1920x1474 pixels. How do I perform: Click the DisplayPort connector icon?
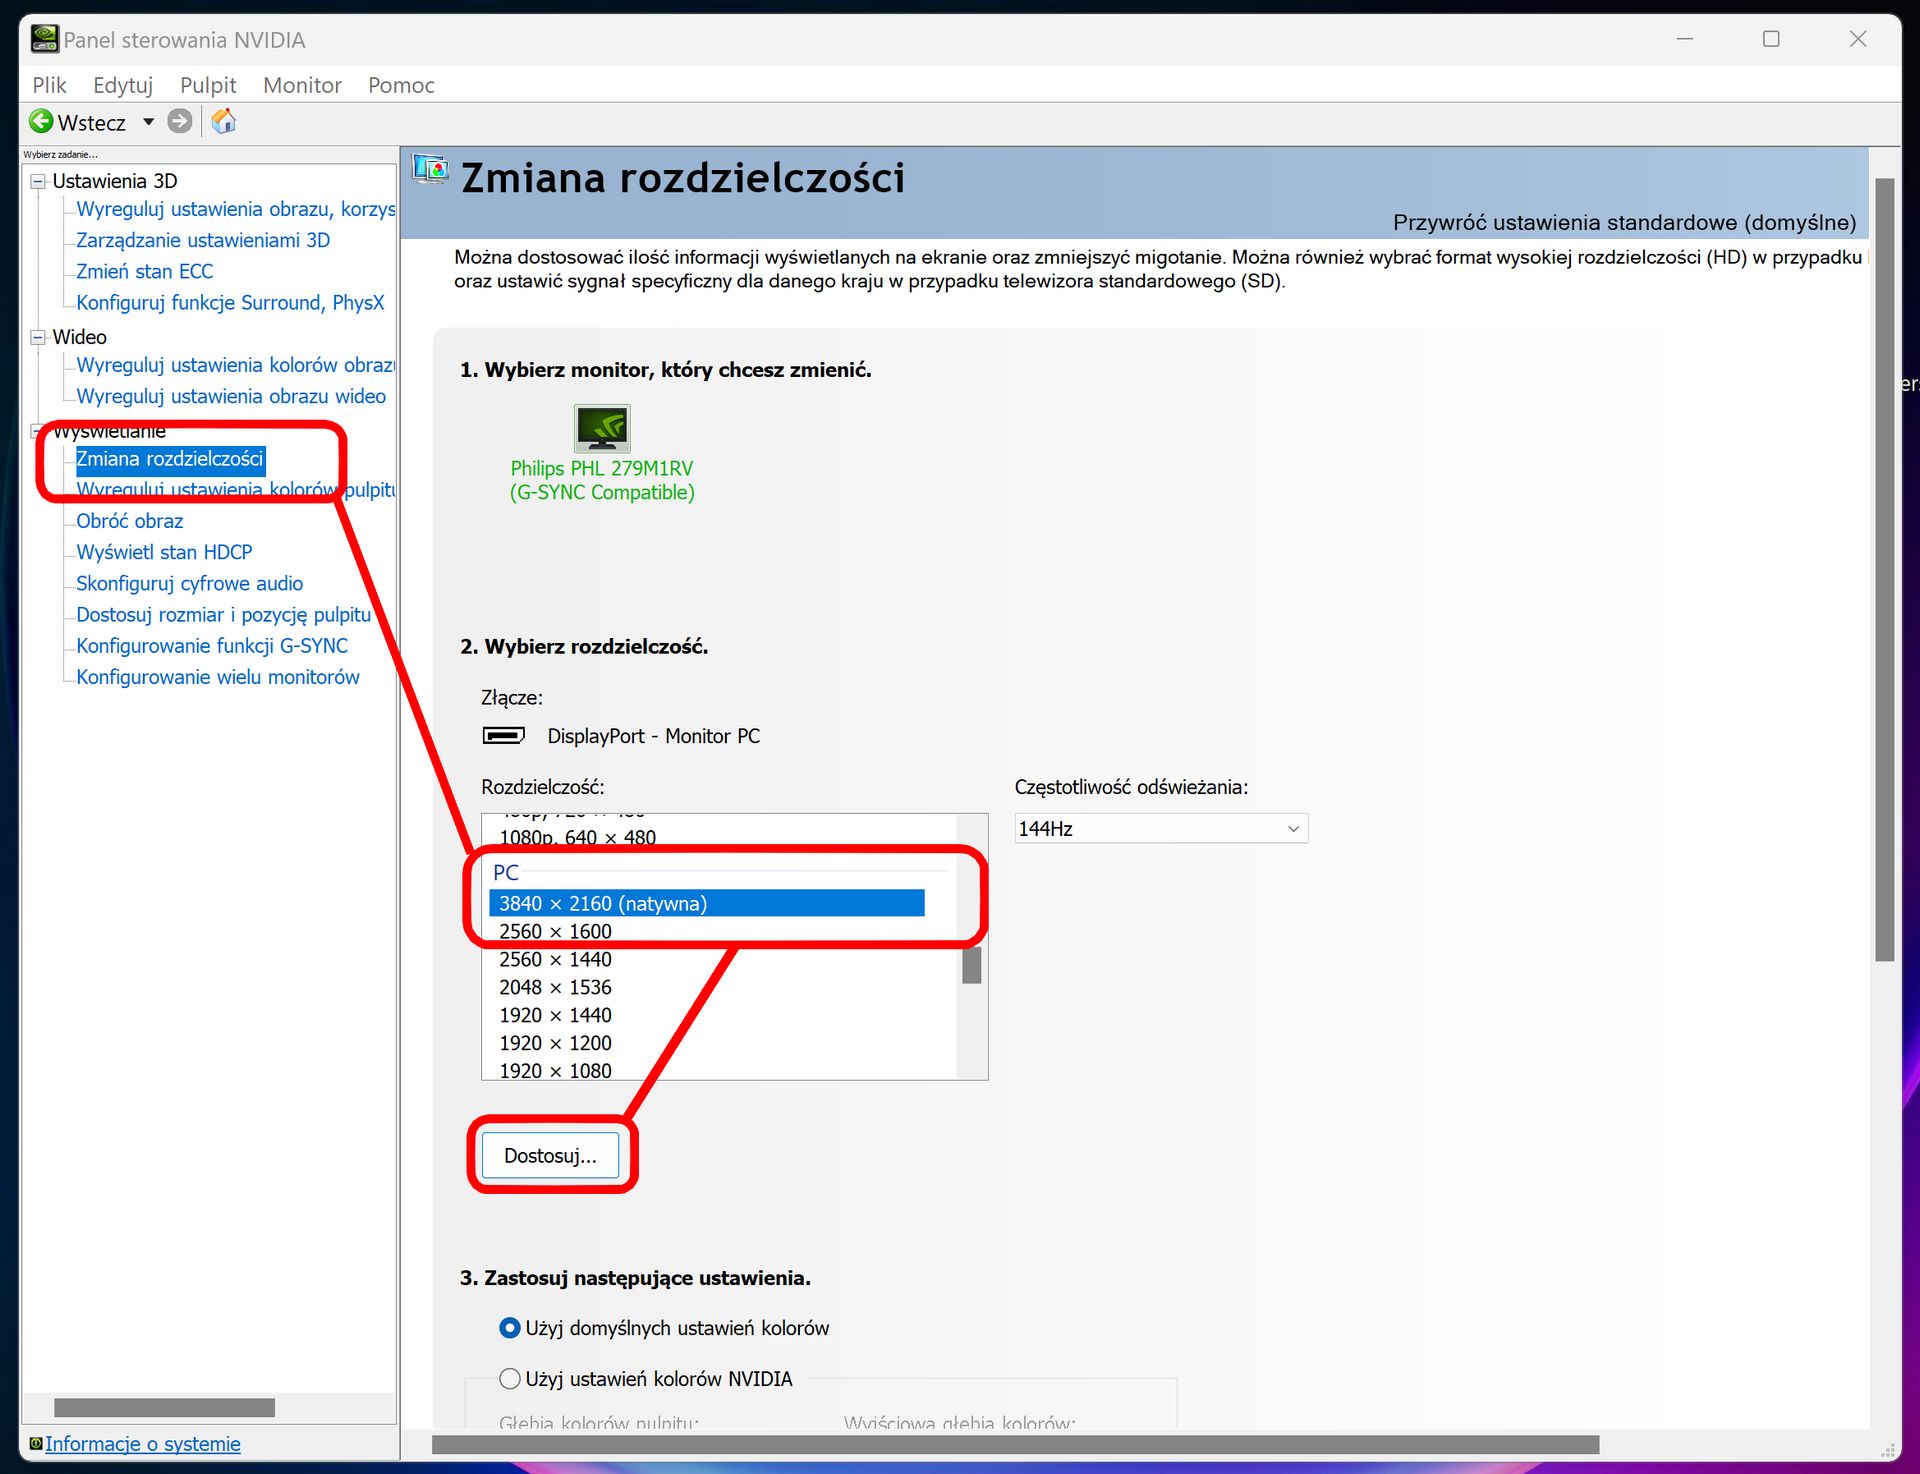point(504,736)
